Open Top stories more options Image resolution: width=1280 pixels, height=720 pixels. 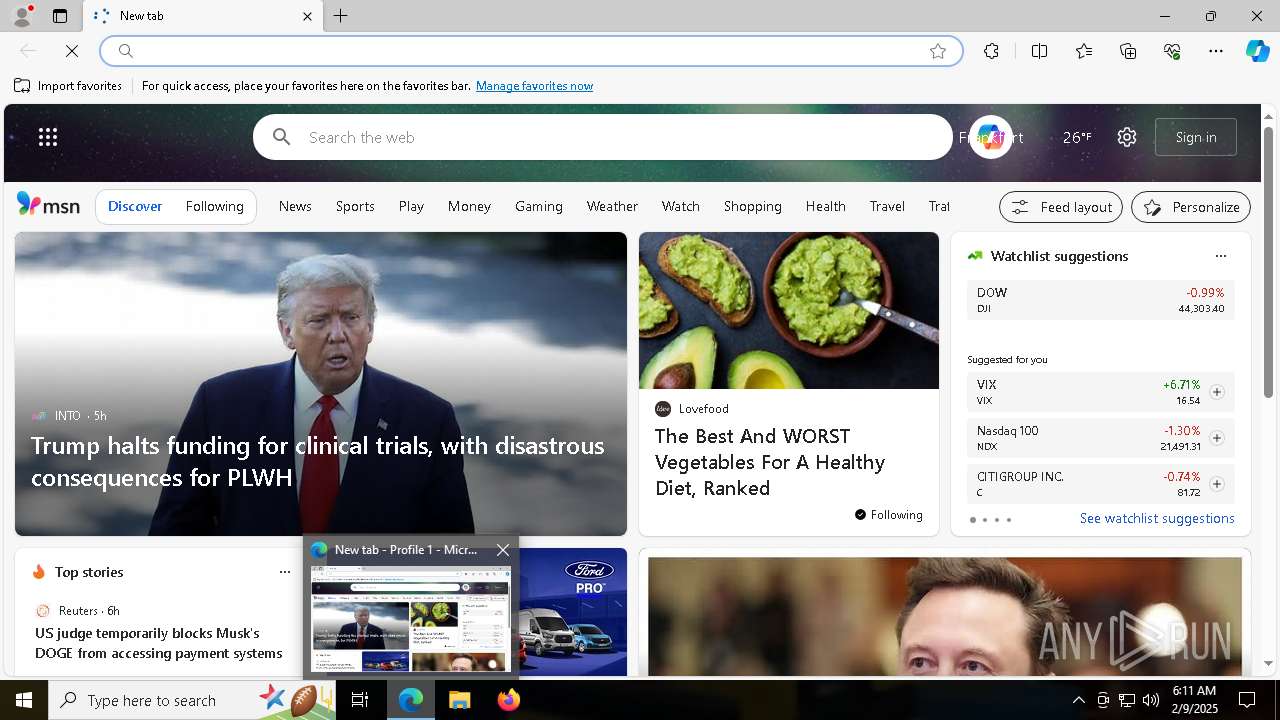[285, 572]
